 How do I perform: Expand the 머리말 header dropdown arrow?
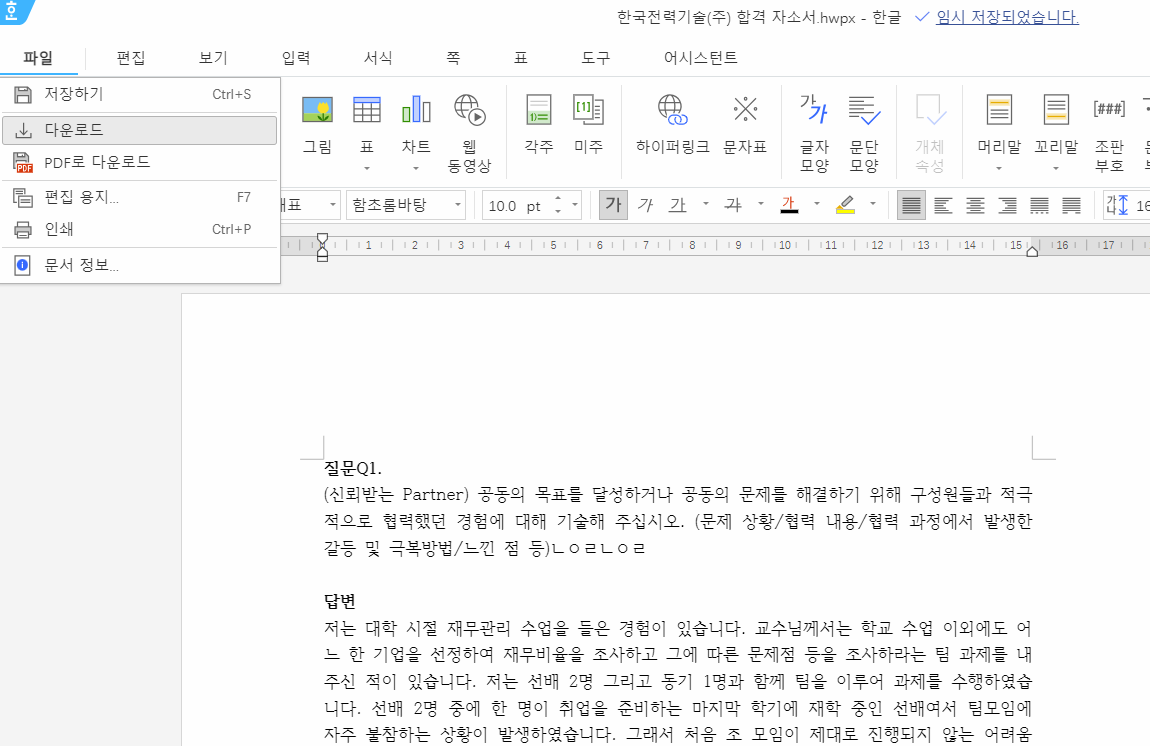pyautogui.click(x=999, y=169)
